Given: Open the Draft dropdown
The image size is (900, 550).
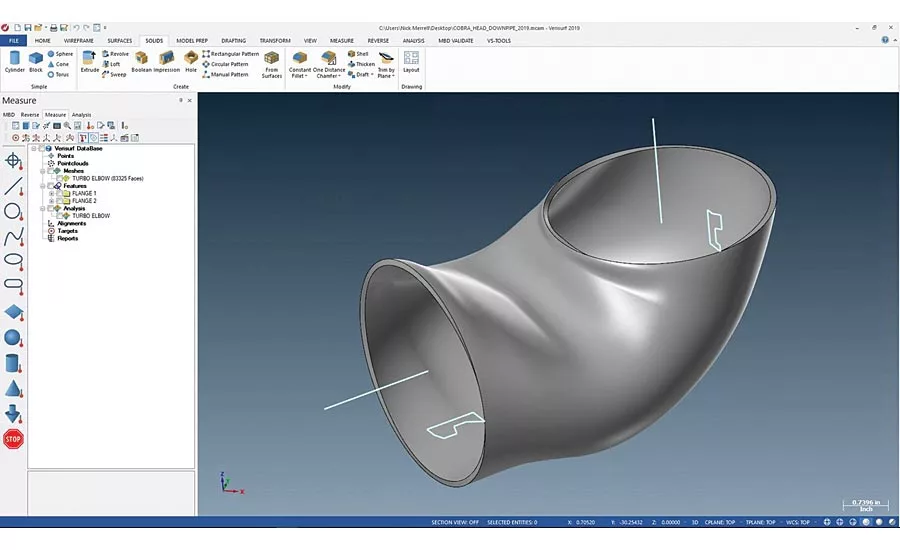Looking at the screenshot, I should tap(361, 75).
